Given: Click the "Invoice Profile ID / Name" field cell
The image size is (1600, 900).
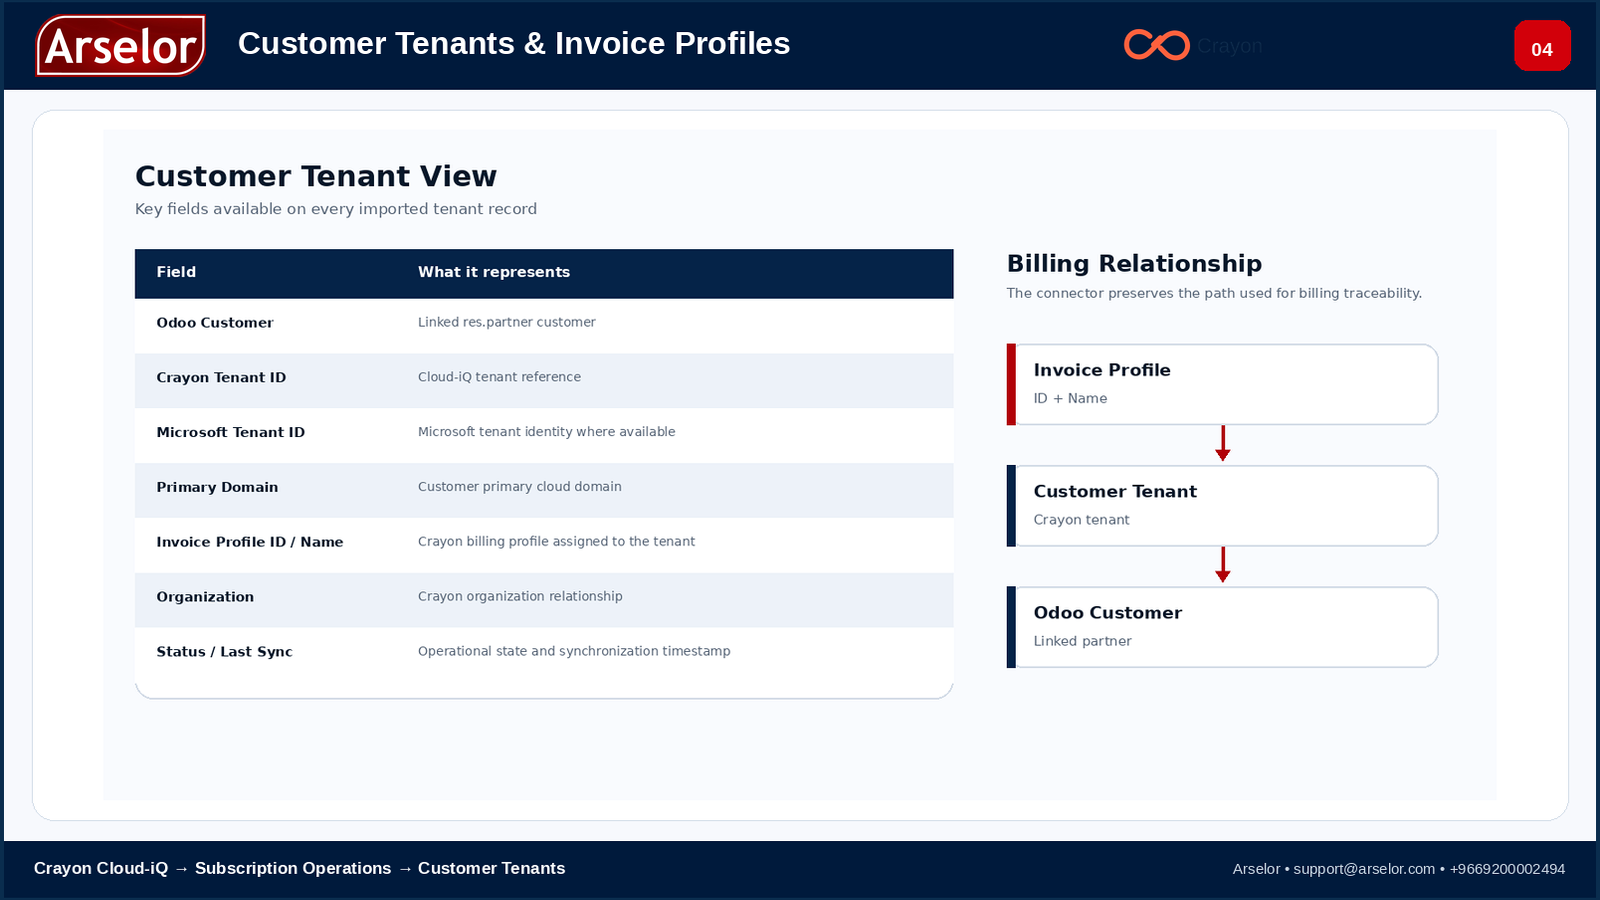Looking at the screenshot, I should 250,542.
